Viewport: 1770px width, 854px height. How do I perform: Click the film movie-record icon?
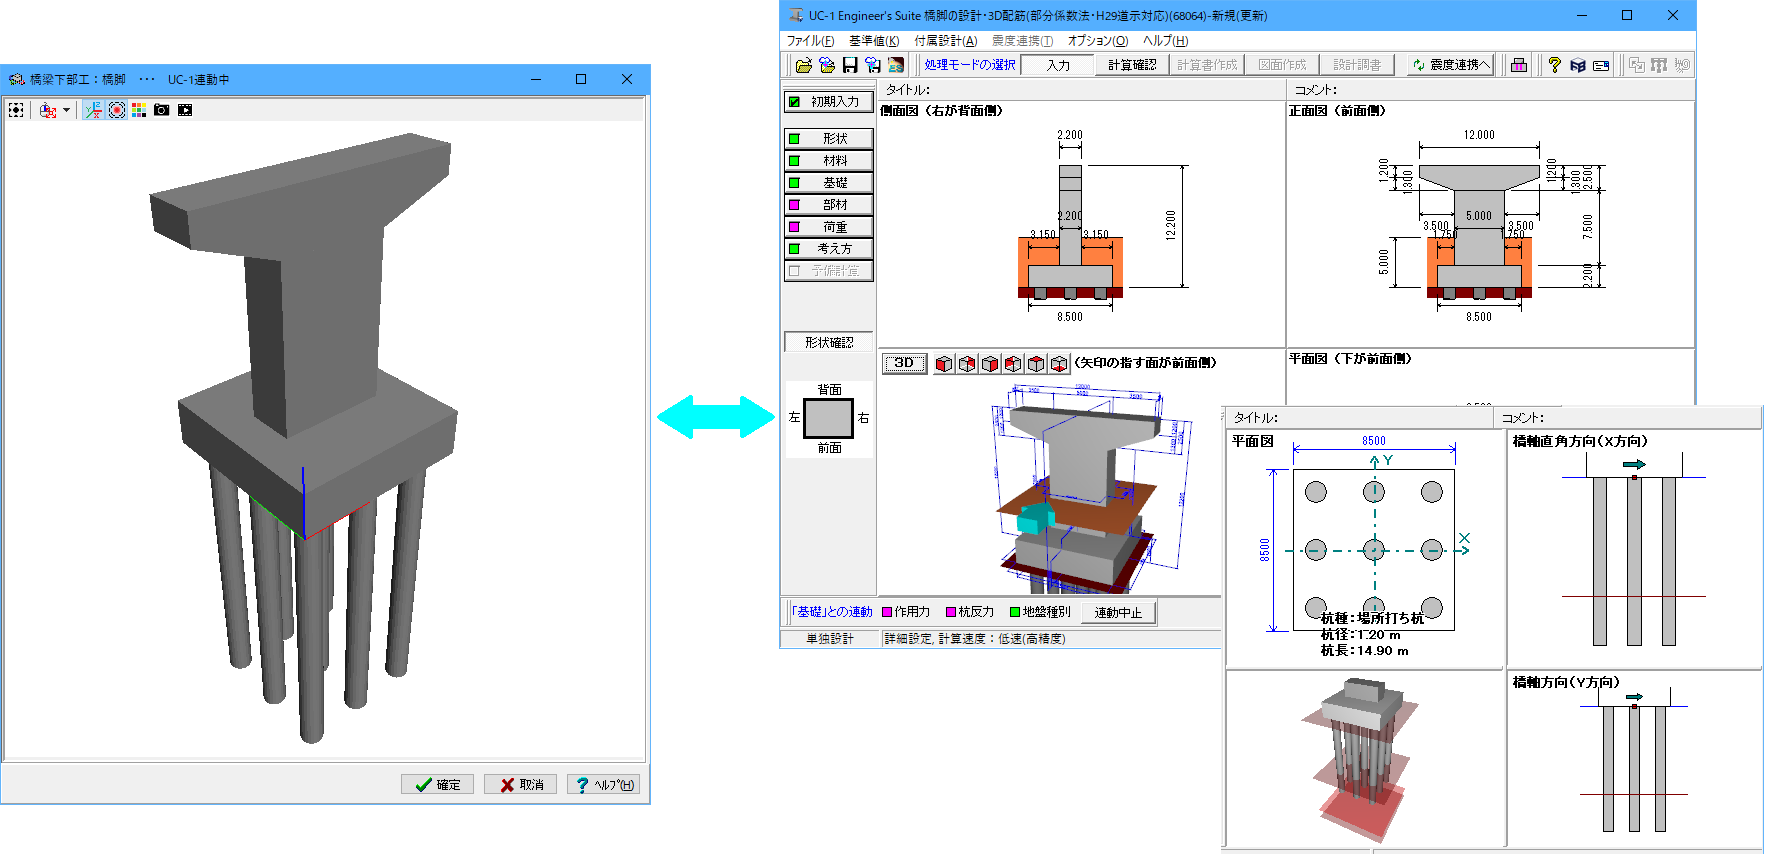coord(185,110)
